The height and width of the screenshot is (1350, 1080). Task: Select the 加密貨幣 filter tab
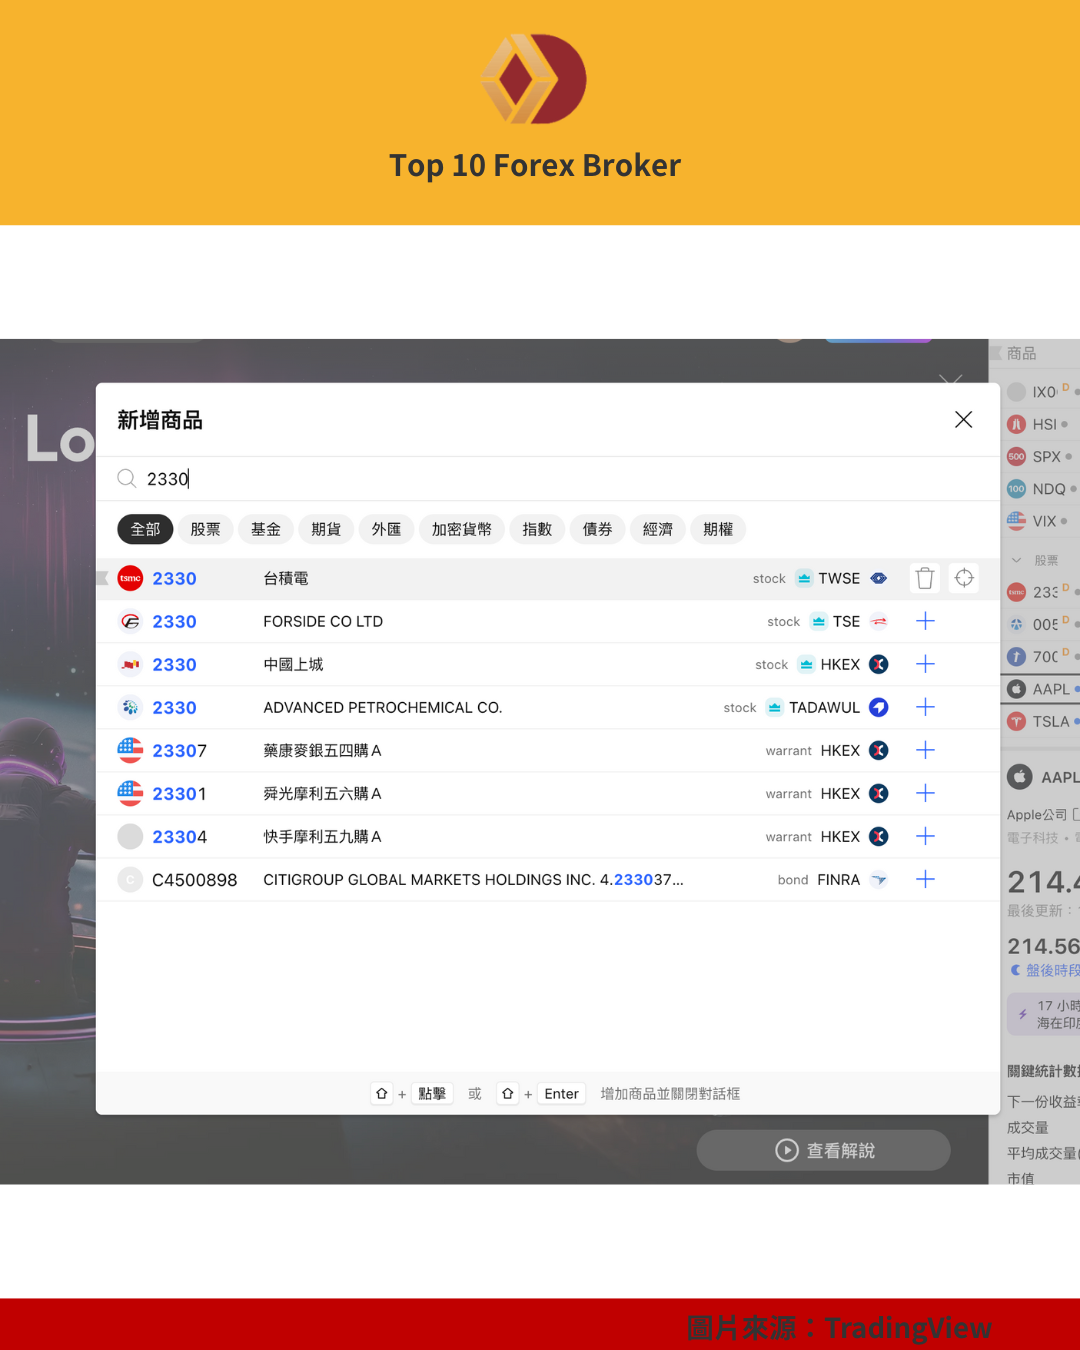coord(462,529)
